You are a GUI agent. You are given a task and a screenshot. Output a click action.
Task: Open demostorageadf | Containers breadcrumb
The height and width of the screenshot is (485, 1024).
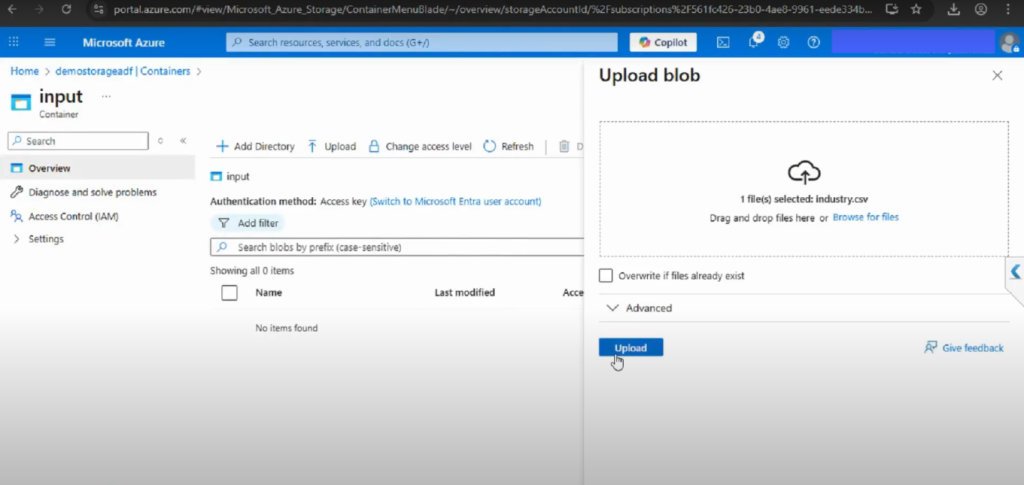click(123, 71)
